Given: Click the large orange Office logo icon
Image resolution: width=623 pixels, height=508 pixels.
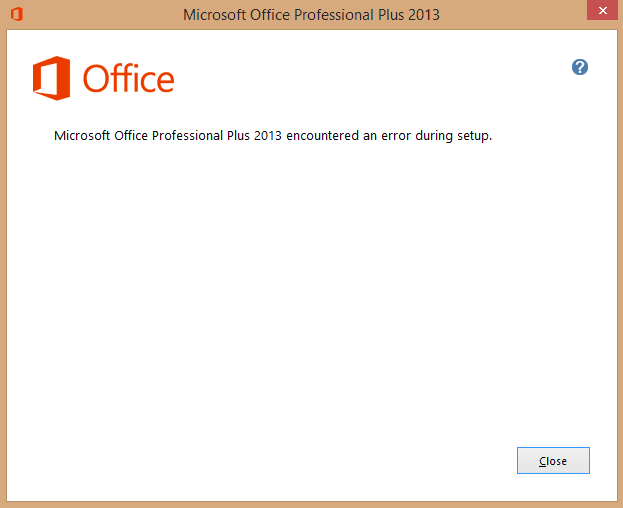Looking at the screenshot, I should [x=52, y=78].
